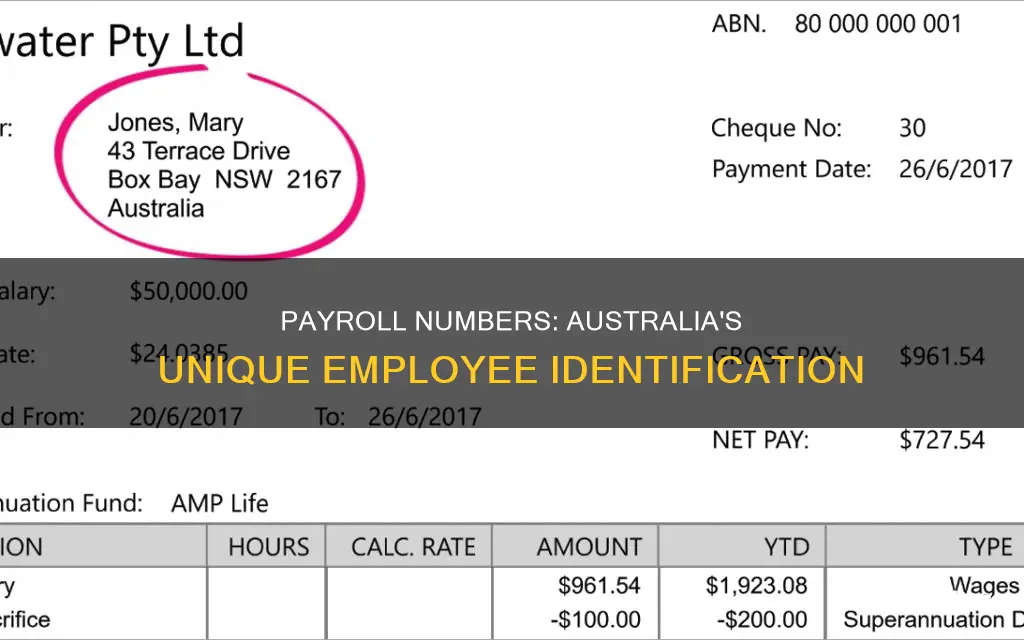Click the yellow 'UNIQUE EMPLOYEE IDENTIFICATION' headline
Screen dimensions: 1024x640
511,370
